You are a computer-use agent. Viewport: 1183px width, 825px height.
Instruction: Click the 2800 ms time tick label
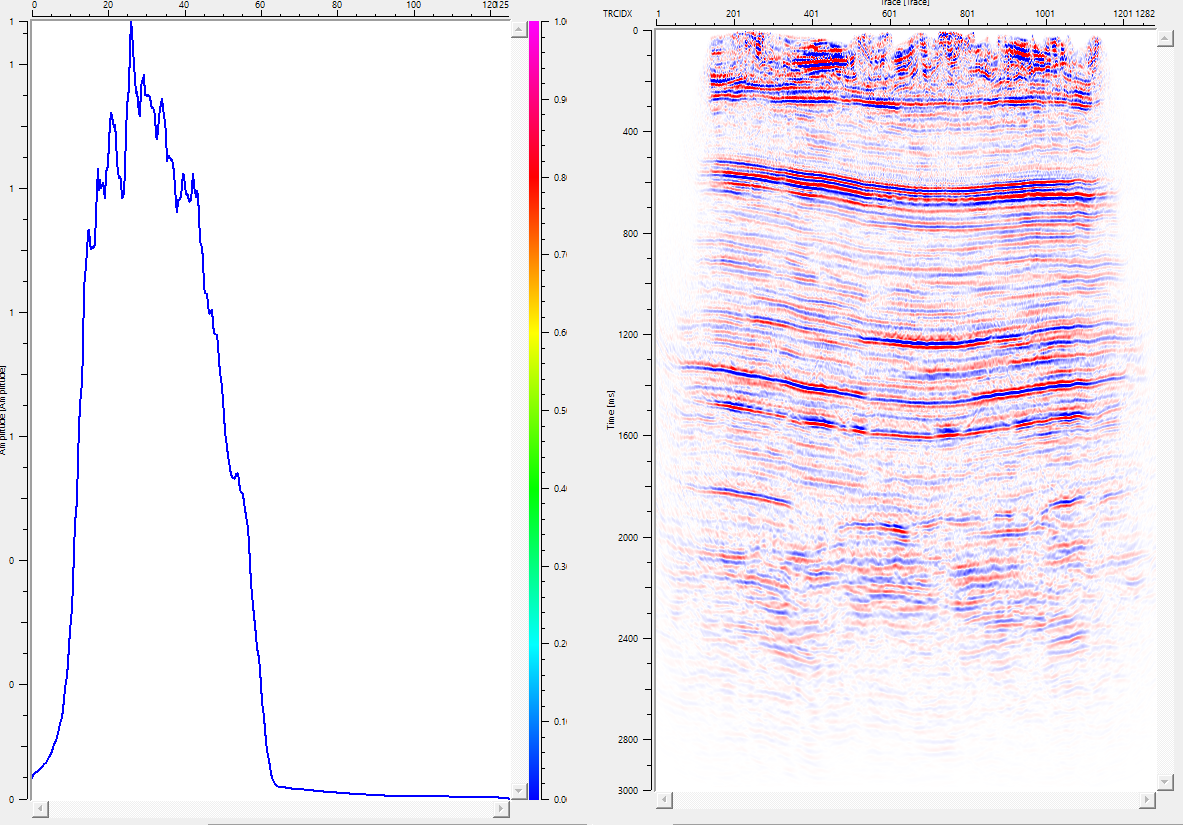pos(628,740)
